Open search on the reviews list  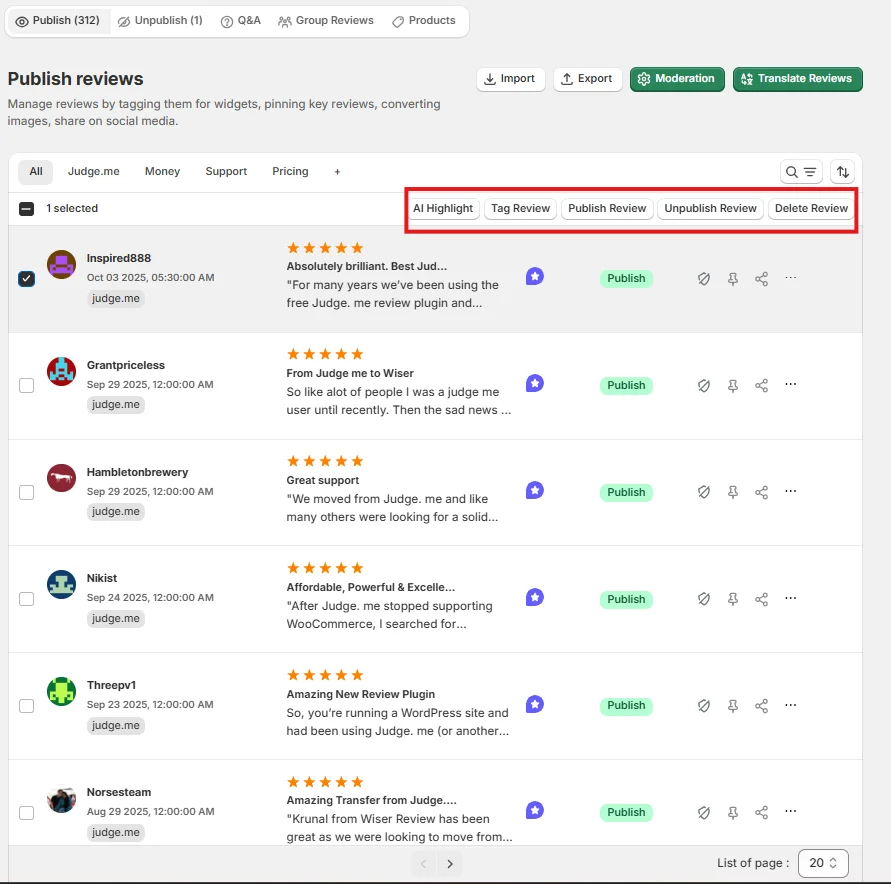click(794, 171)
